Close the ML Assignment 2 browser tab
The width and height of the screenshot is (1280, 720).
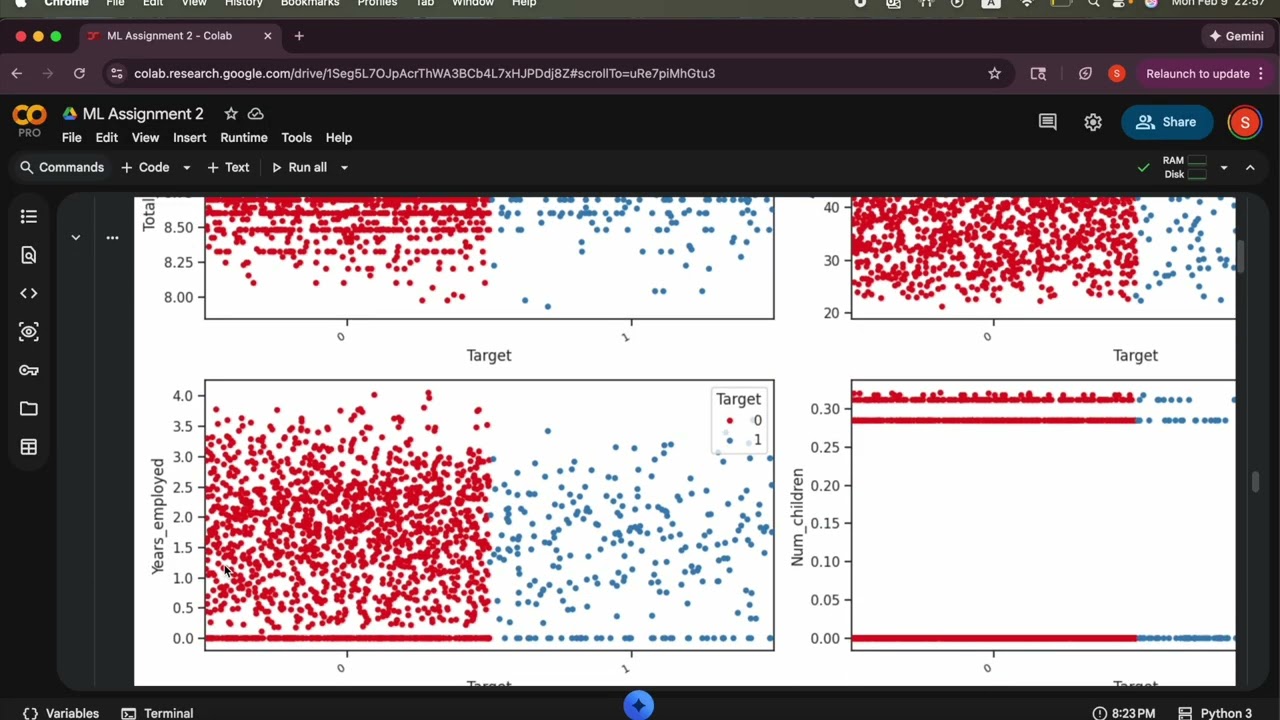point(267,36)
